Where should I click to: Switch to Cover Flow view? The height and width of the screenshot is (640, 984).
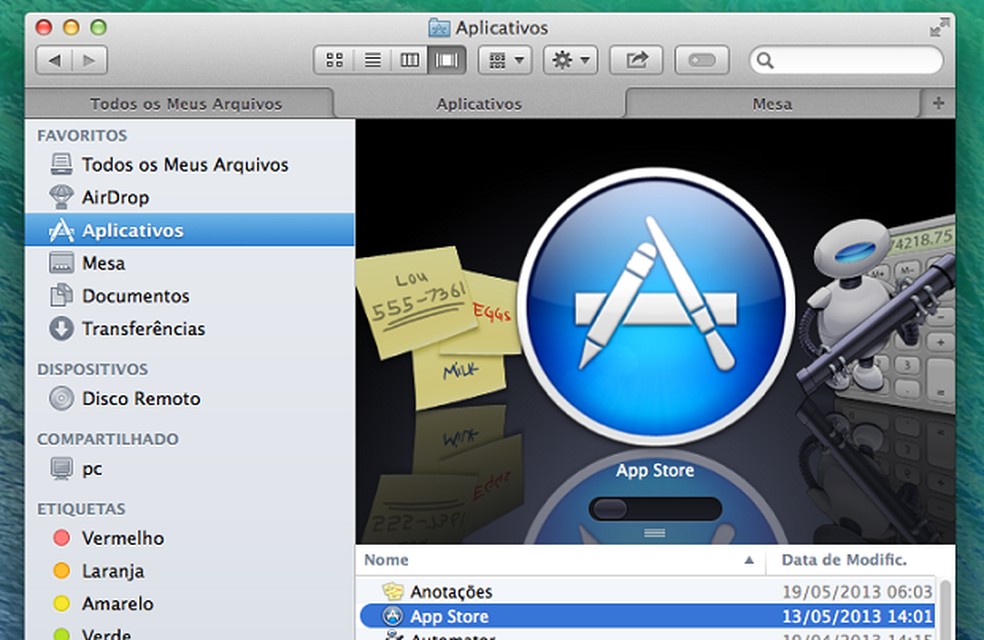point(447,60)
